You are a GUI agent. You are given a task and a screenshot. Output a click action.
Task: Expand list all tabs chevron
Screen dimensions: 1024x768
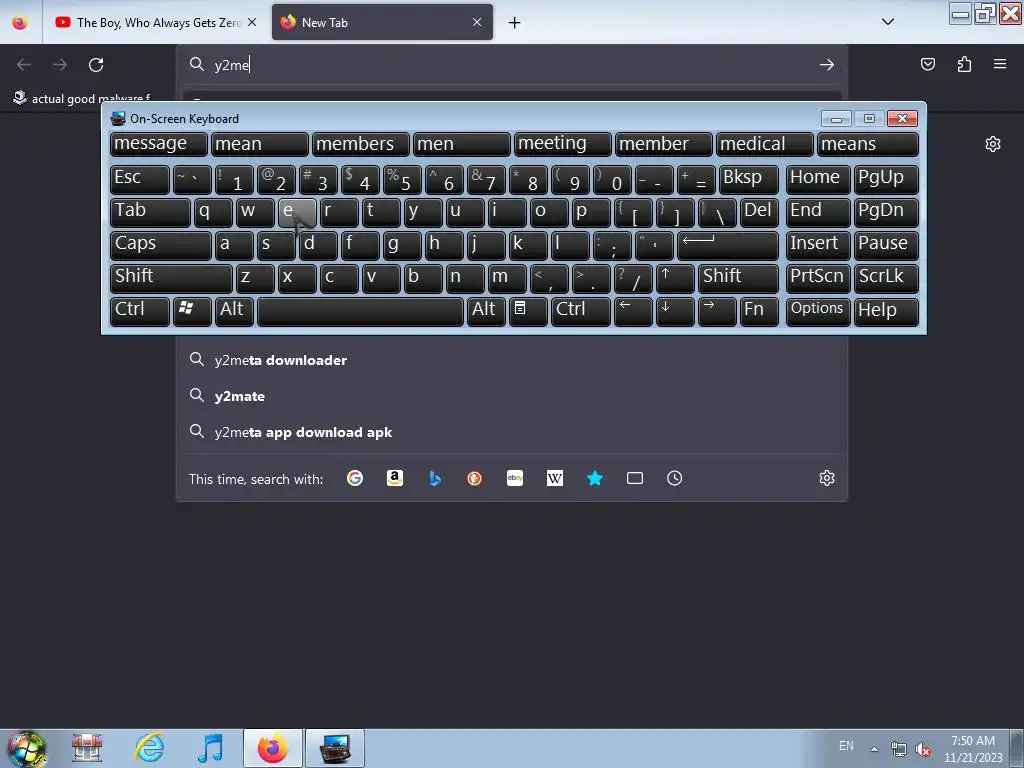pyautogui.click(x=888, y=22)
